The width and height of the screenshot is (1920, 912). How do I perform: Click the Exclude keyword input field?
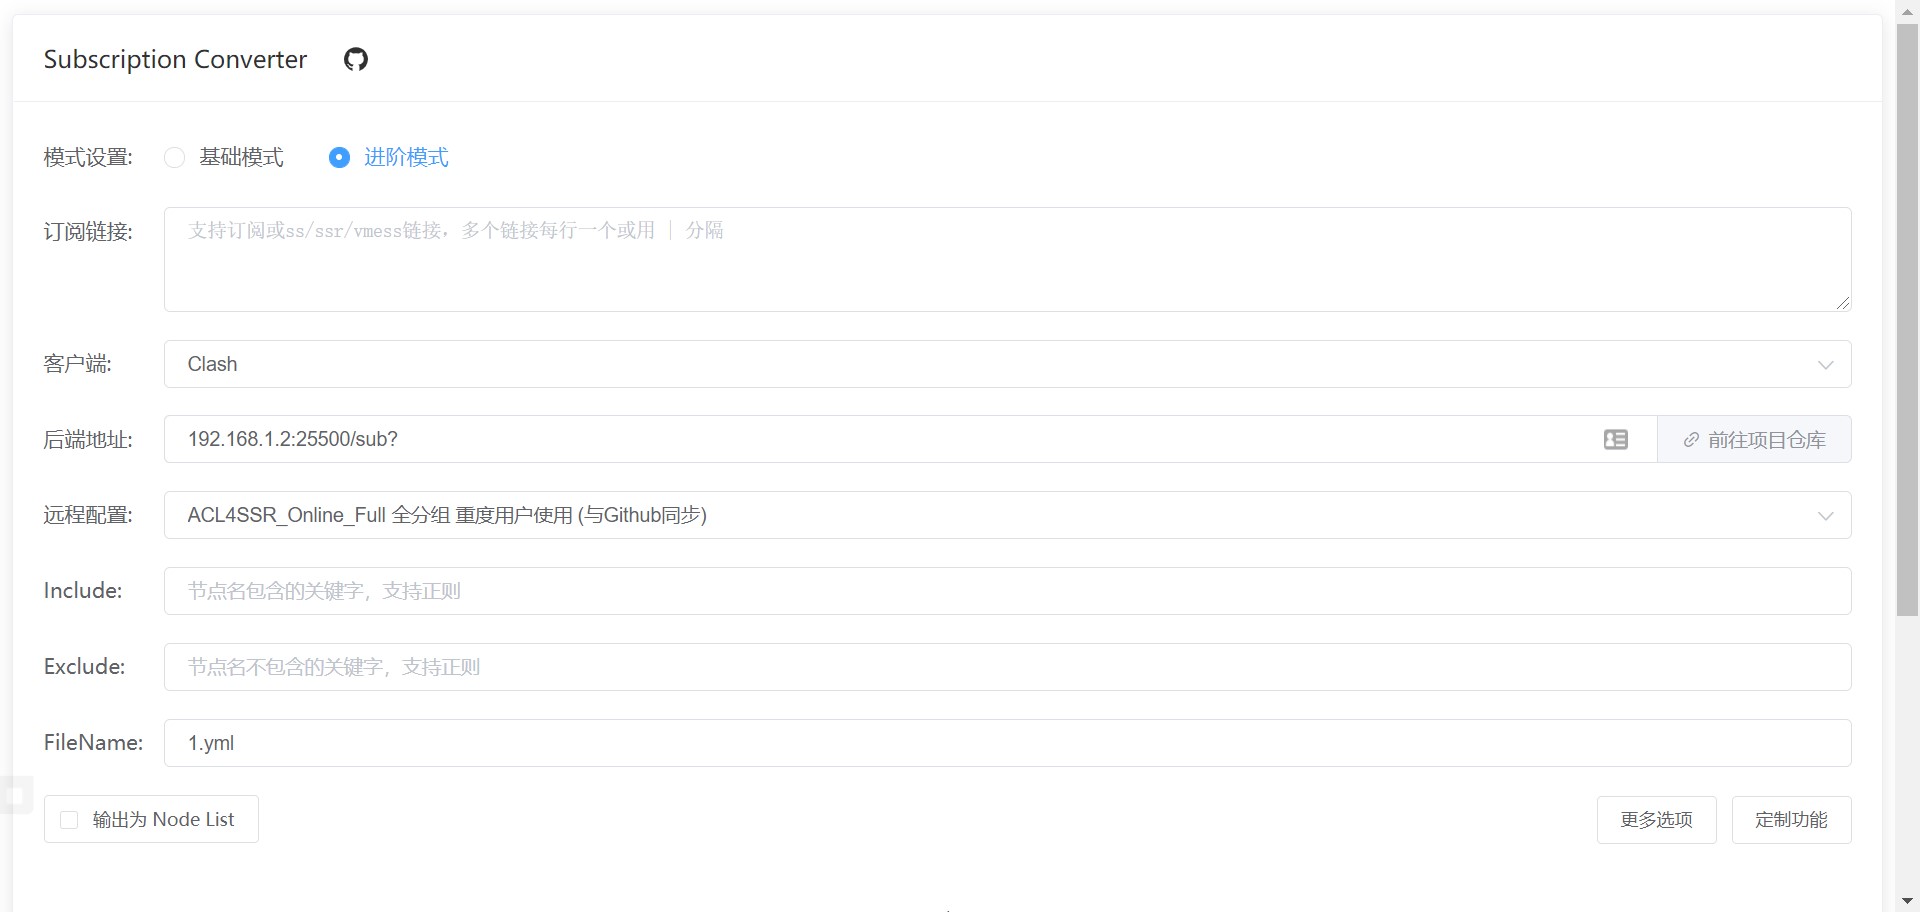tap(1007, 668)
